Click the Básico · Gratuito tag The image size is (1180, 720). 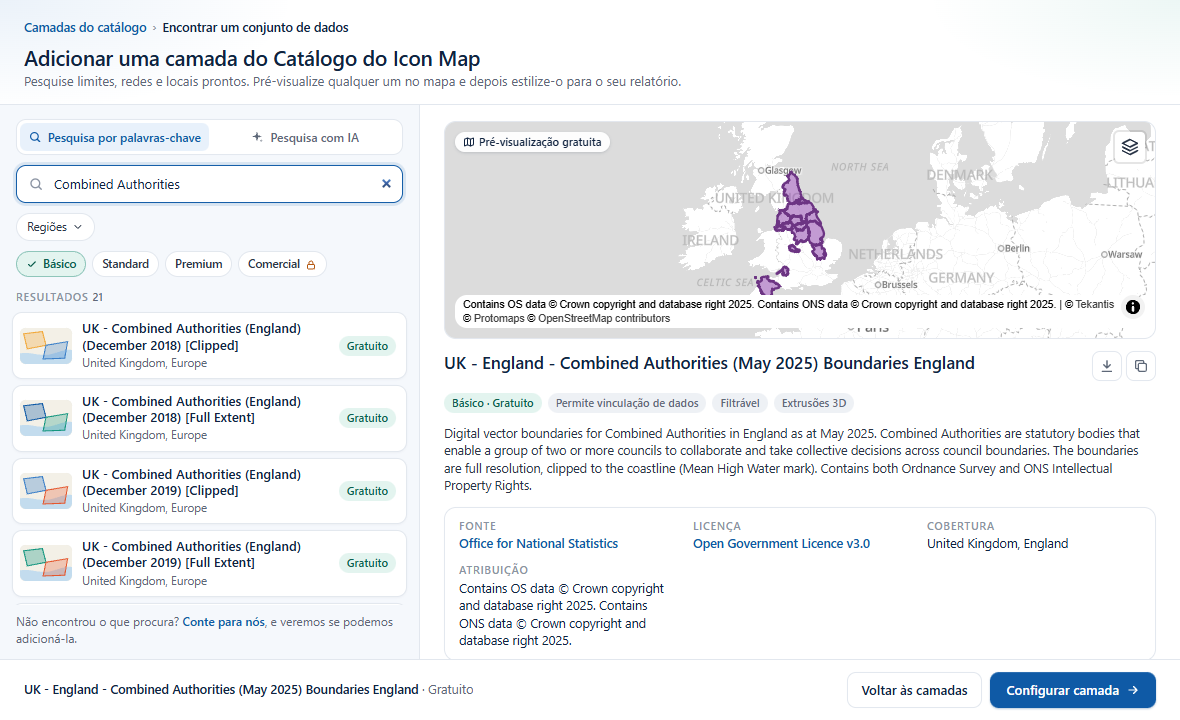492,403
